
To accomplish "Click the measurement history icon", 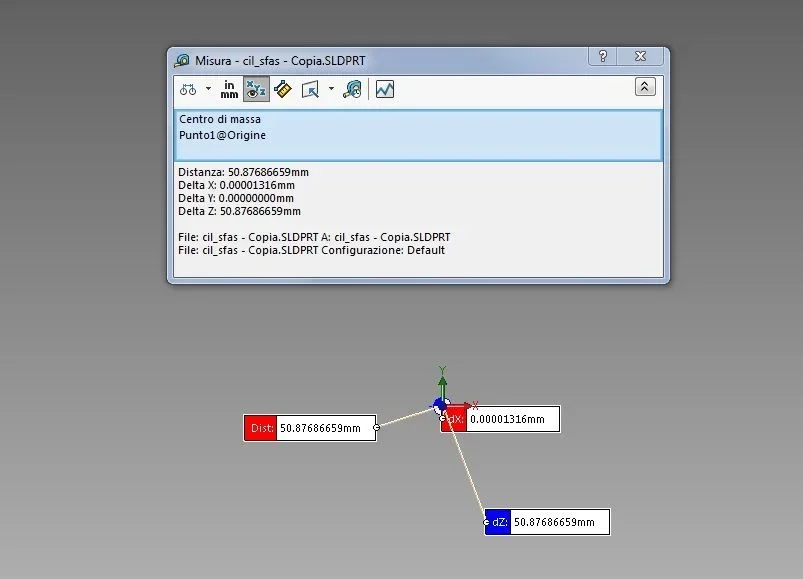I will [352, 89].
